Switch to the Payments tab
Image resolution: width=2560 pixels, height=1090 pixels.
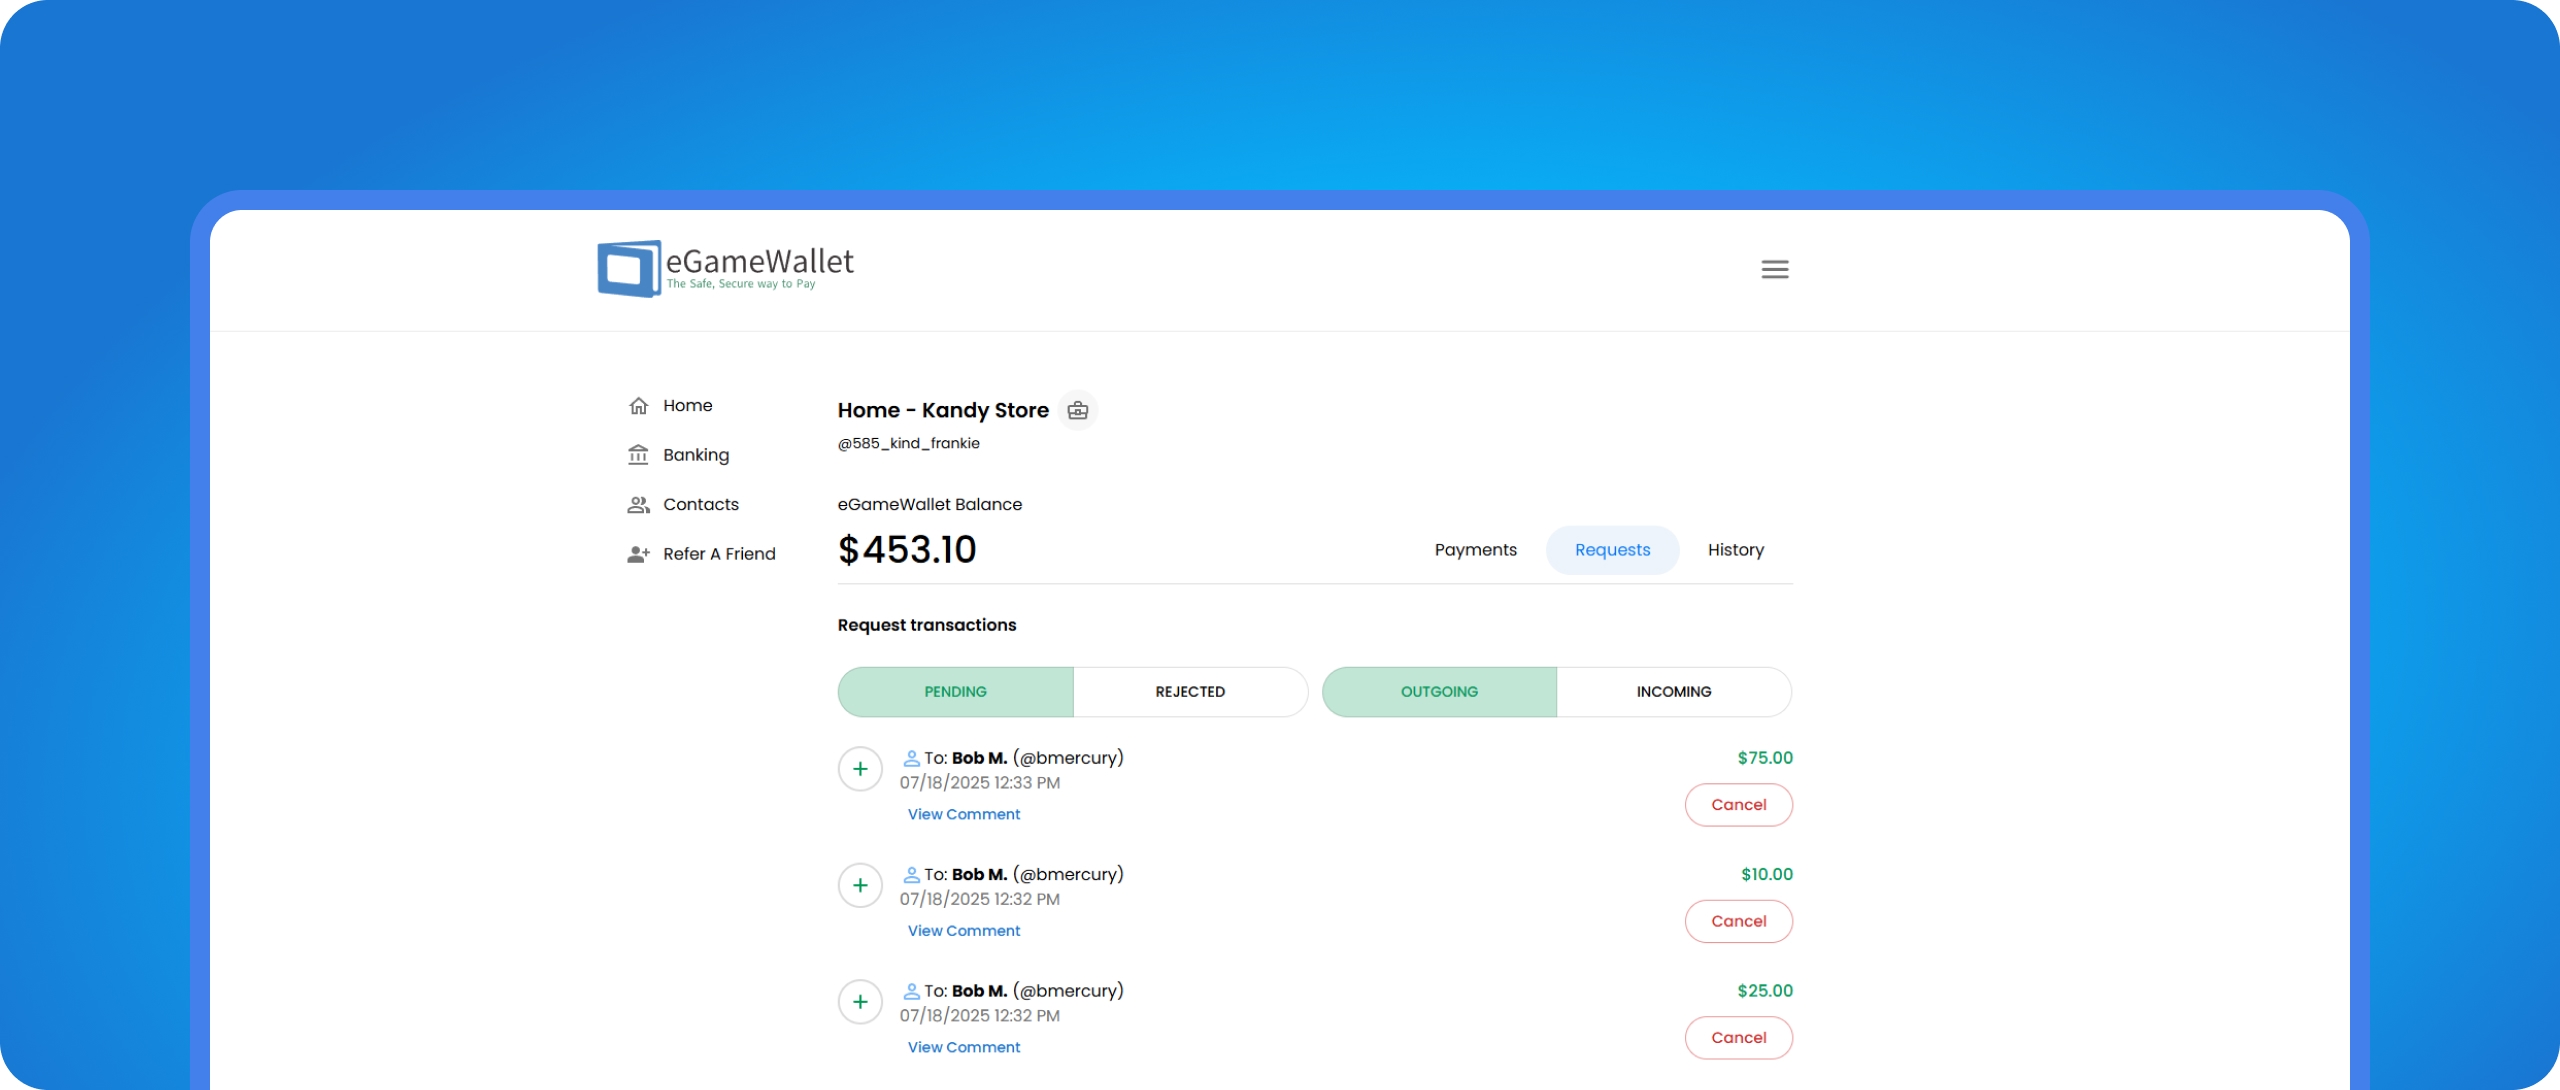(x=1475, y=550)
